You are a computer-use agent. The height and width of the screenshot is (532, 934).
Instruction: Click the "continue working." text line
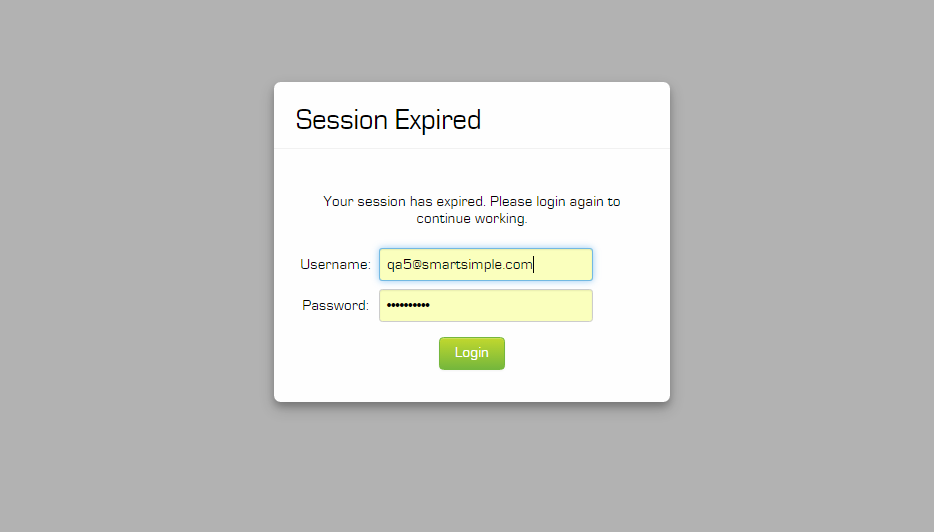471,218
